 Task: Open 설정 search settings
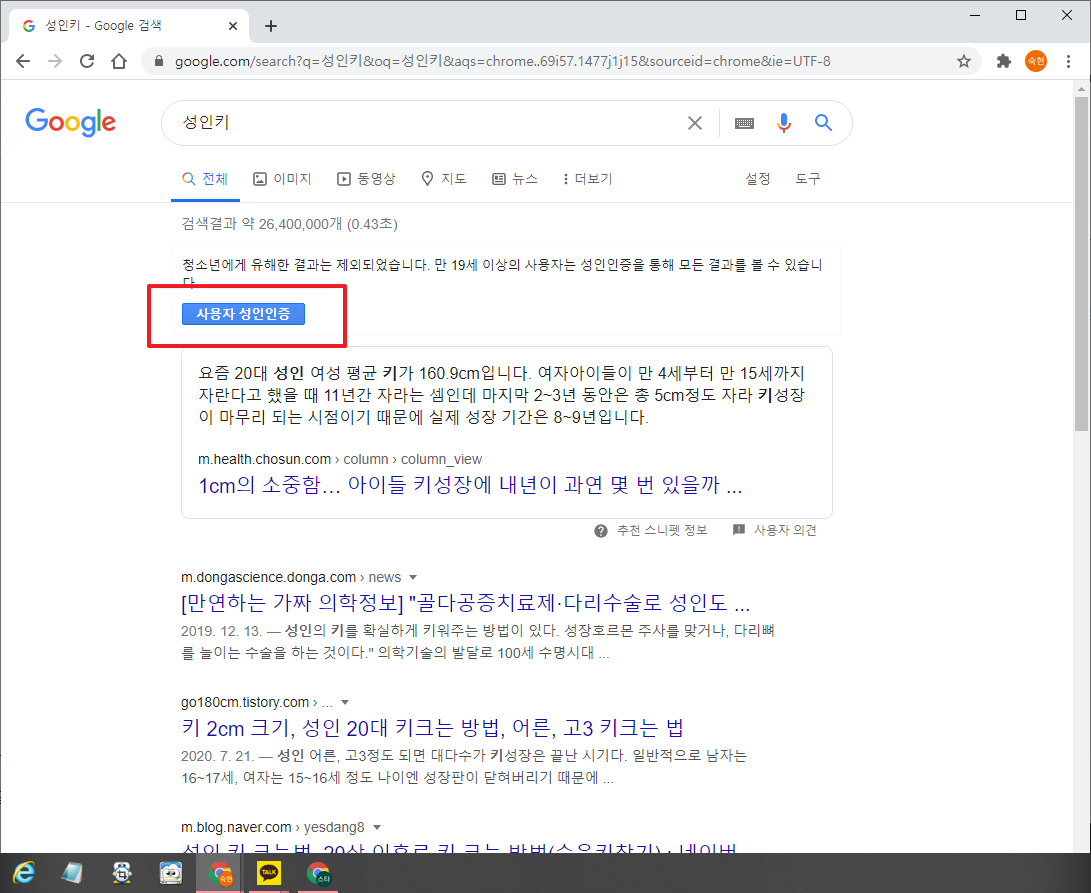(758, 179)
